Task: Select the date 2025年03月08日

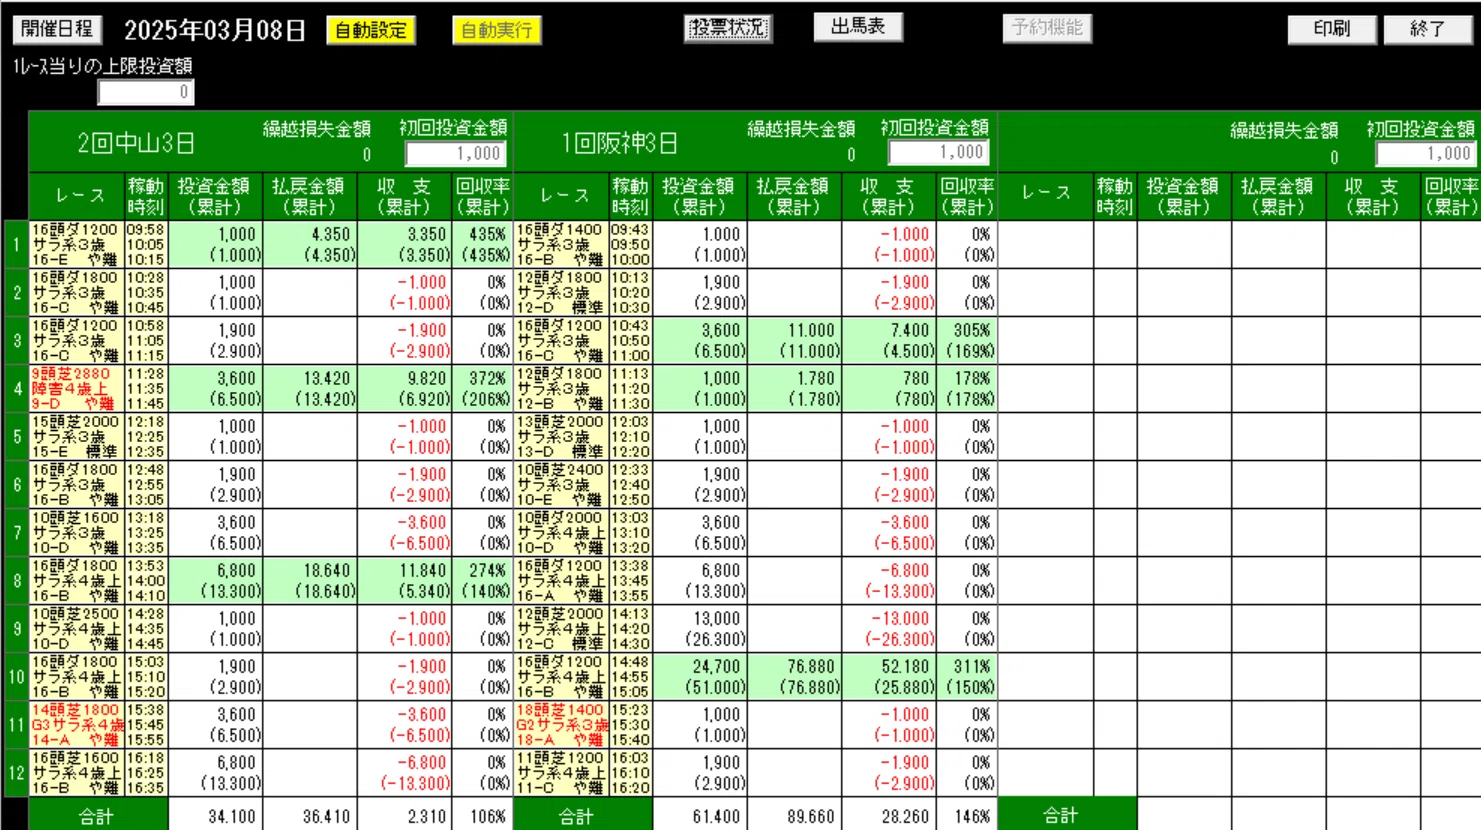Action: pos(215,30)
